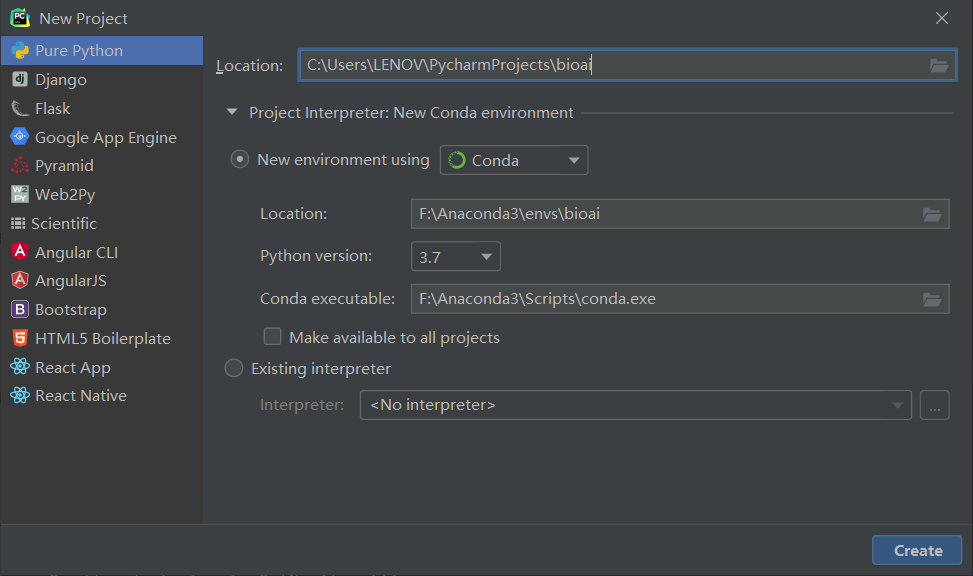
Task: Enable Make available to all projects
Action: pos(272,336)
